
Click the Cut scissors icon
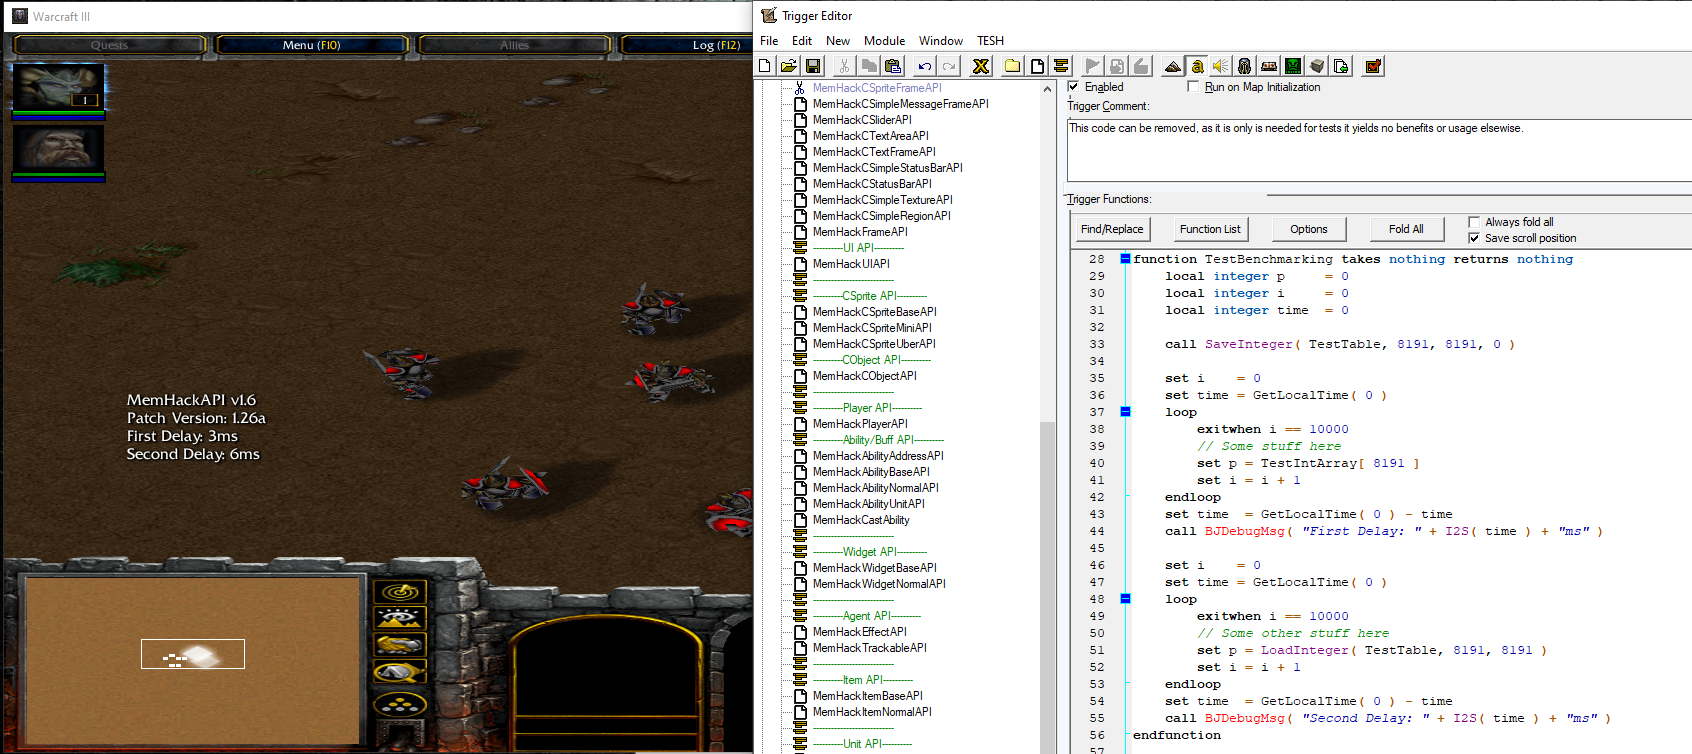(x=845, y=66)
